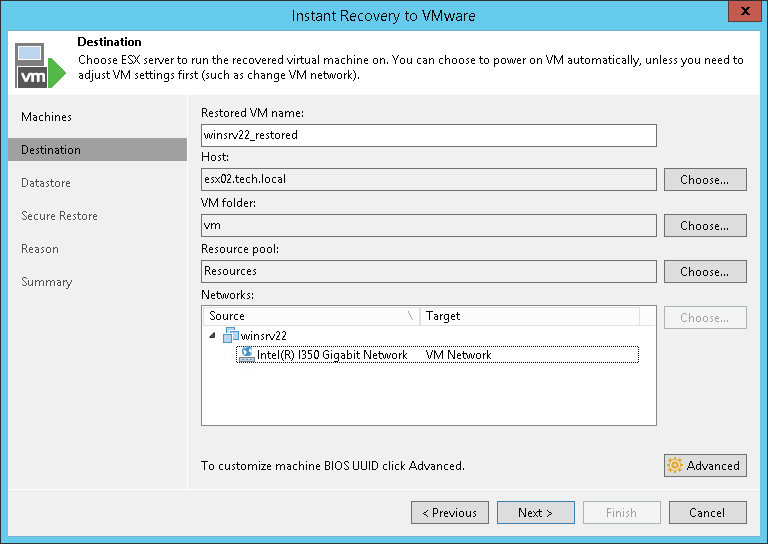This screenshot has height=544, width=768.
Task: Click the Resource pool field
Action: point(428,271)
